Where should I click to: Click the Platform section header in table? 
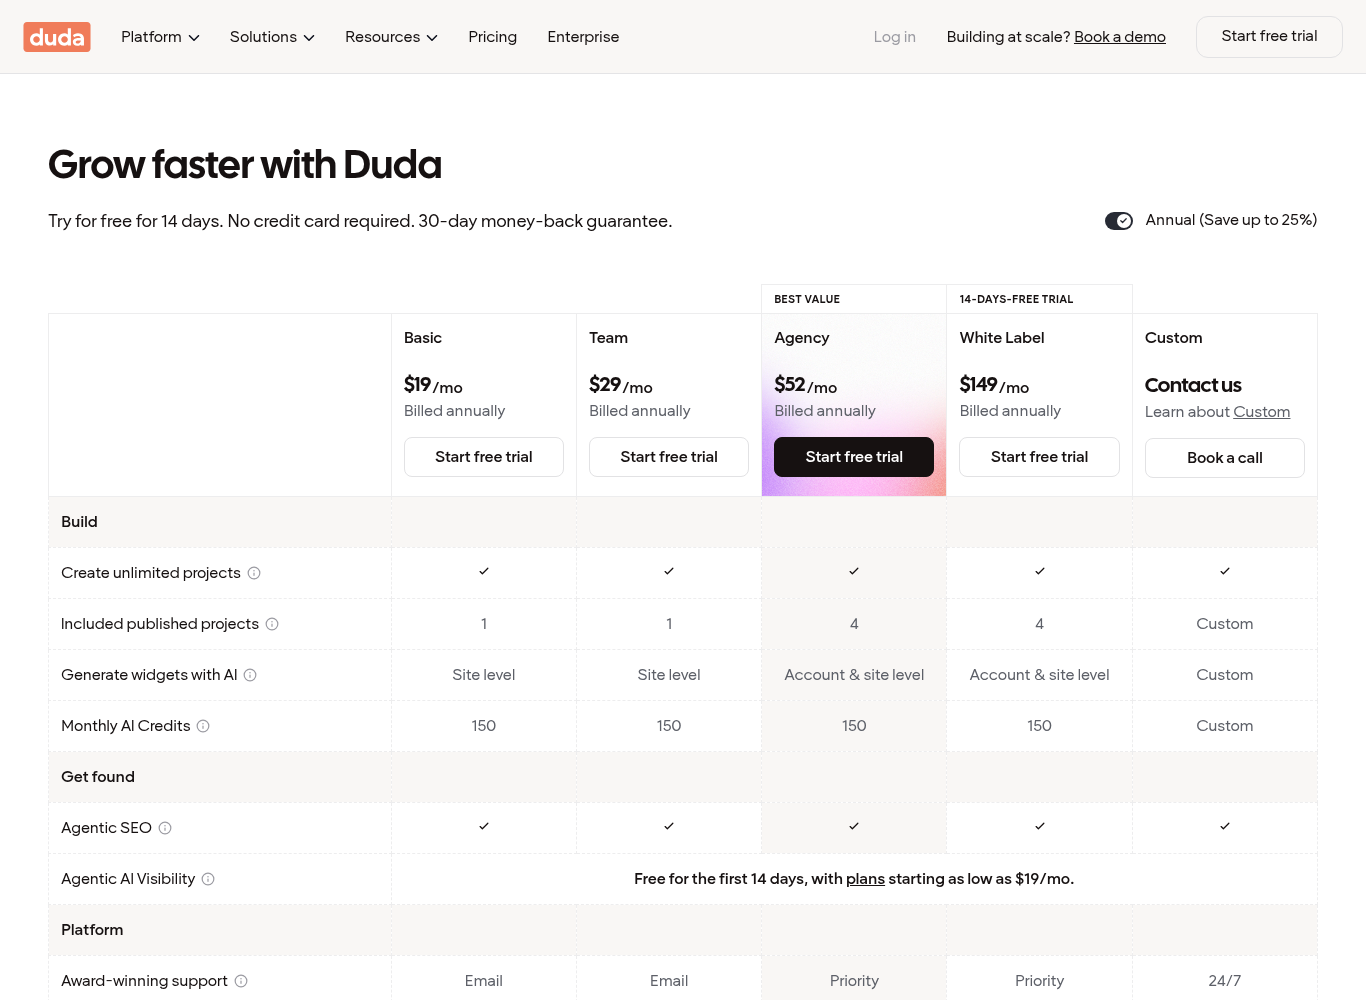click(92, 930)
